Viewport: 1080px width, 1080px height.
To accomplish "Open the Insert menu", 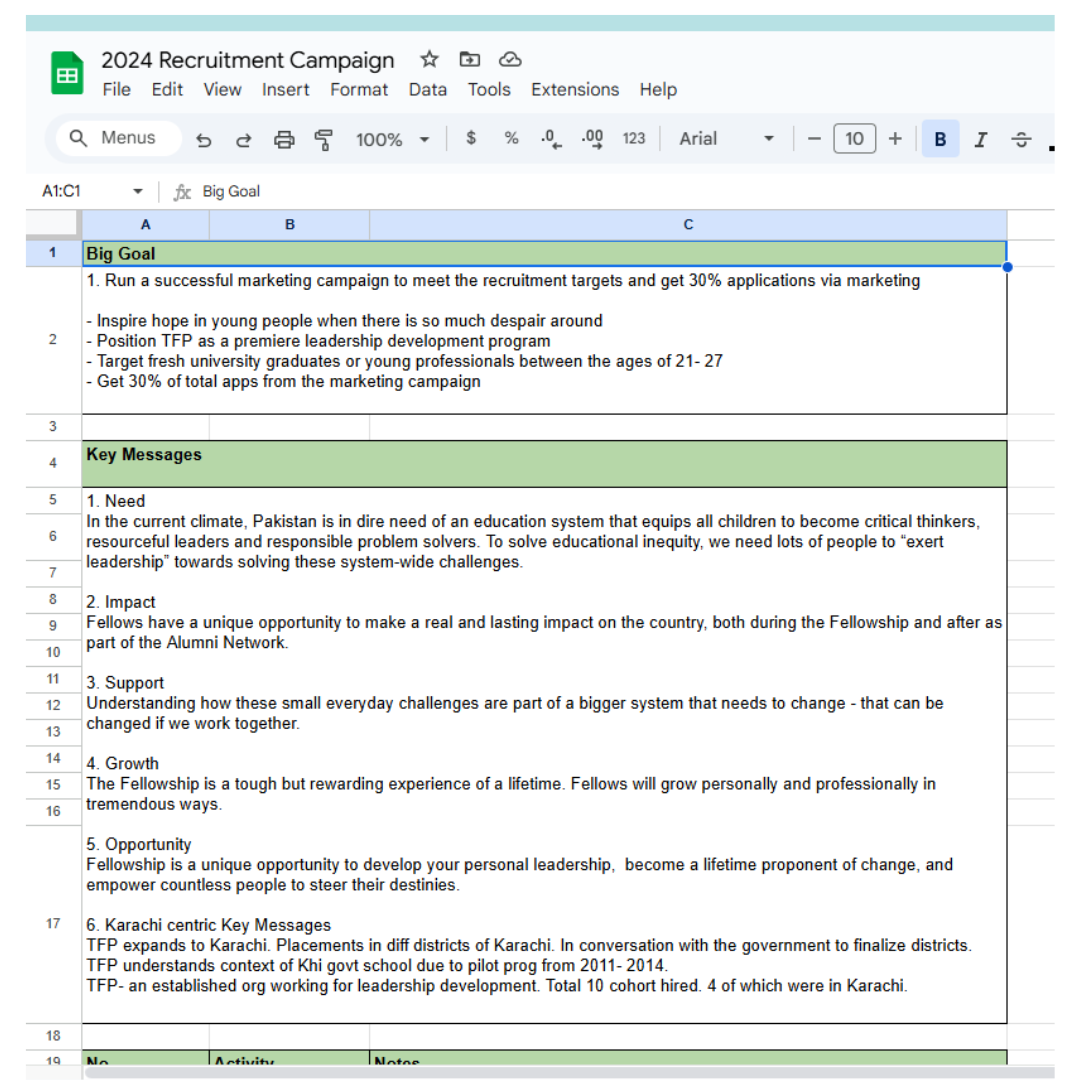I will point(285,90).
